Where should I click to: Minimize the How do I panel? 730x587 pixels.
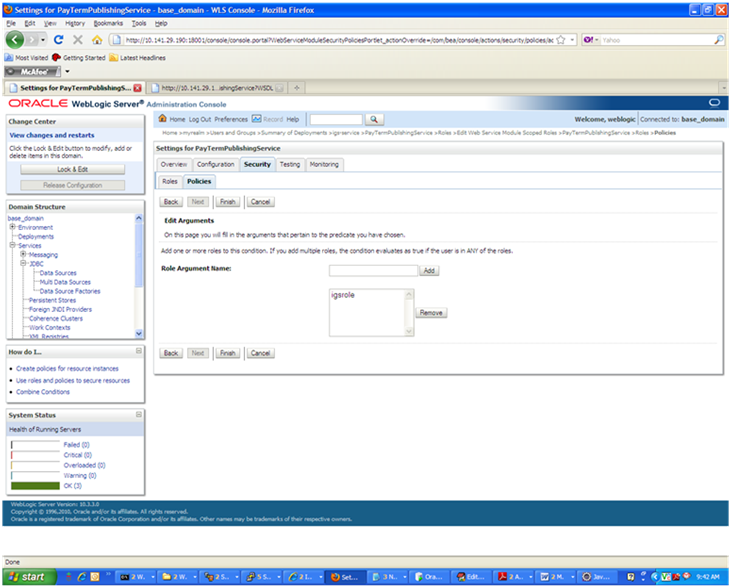pos(139,351)
